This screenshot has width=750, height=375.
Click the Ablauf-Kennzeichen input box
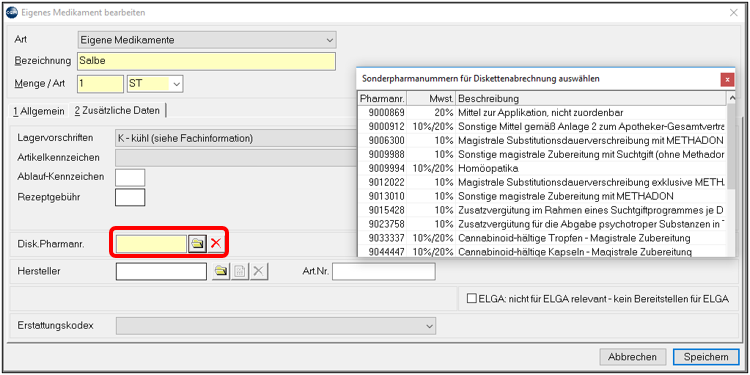[x=130, y=177]
